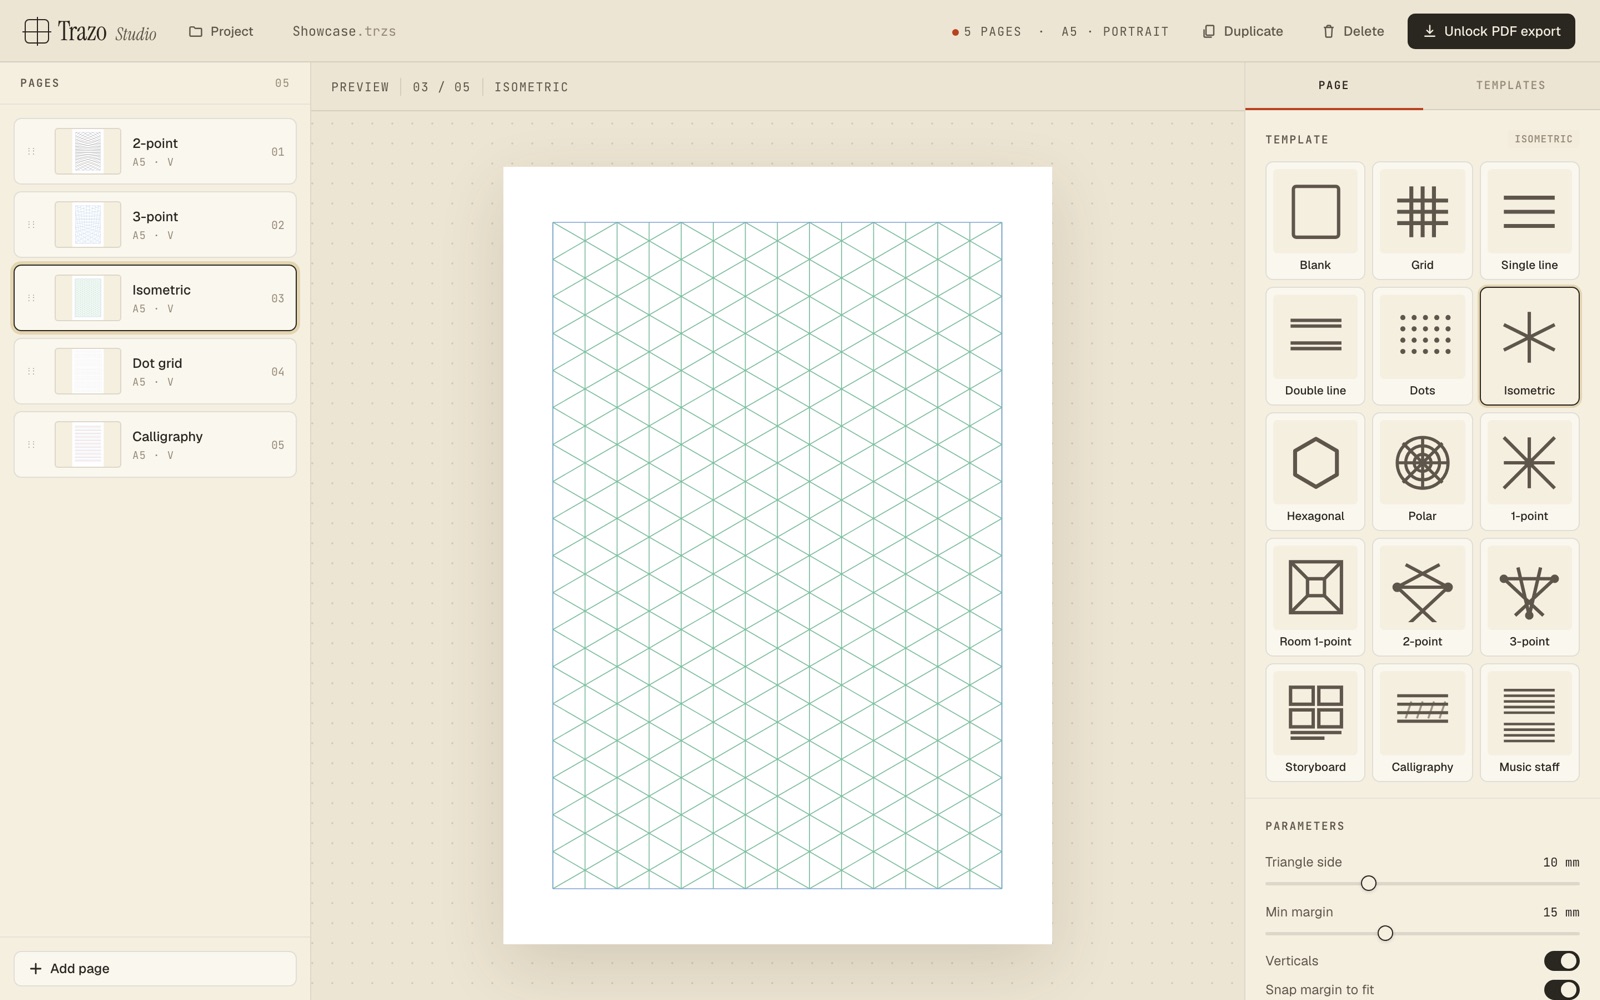1600x1000 pixels.
Task: Adjust the Triangle side slider
Action: (1369, 883)
